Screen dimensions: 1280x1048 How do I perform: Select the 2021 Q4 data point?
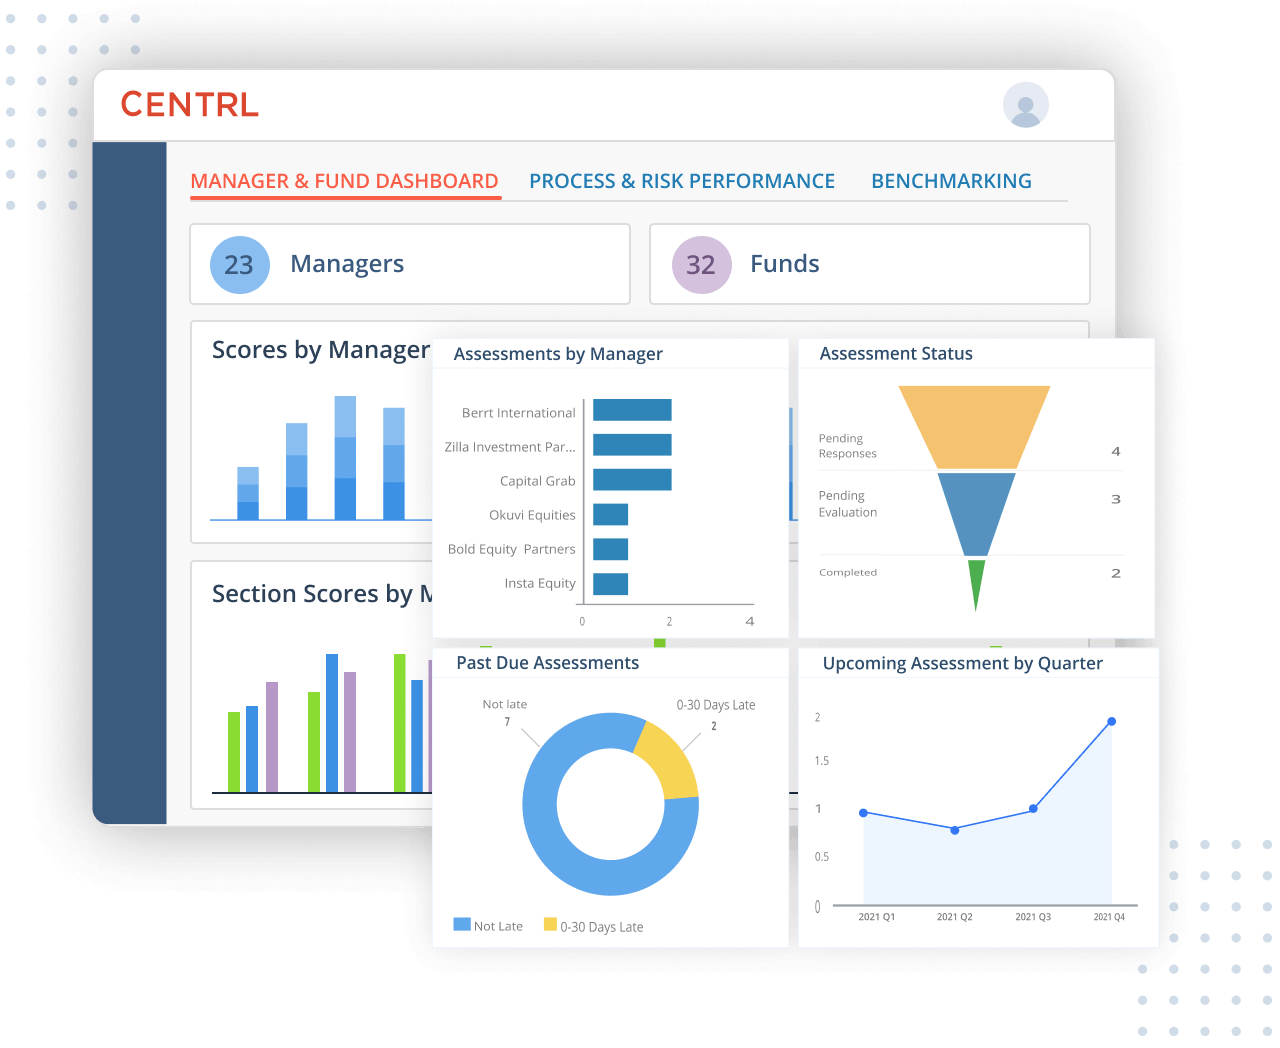tap(1112, 721)
